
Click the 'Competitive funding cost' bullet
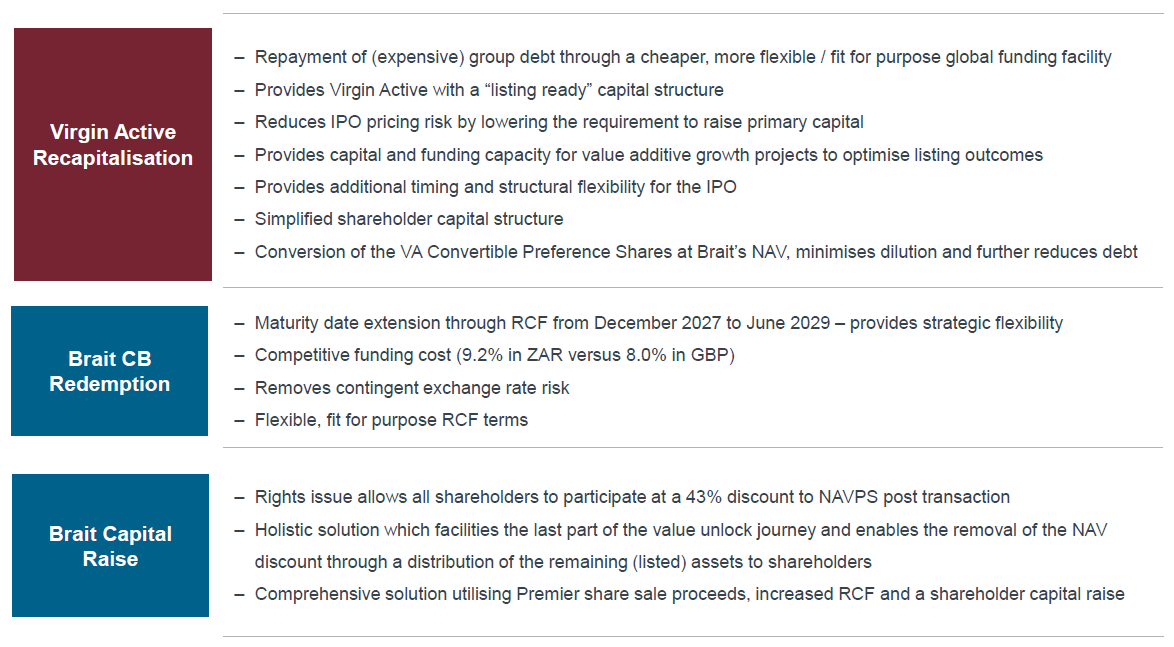tap(495, 355)
